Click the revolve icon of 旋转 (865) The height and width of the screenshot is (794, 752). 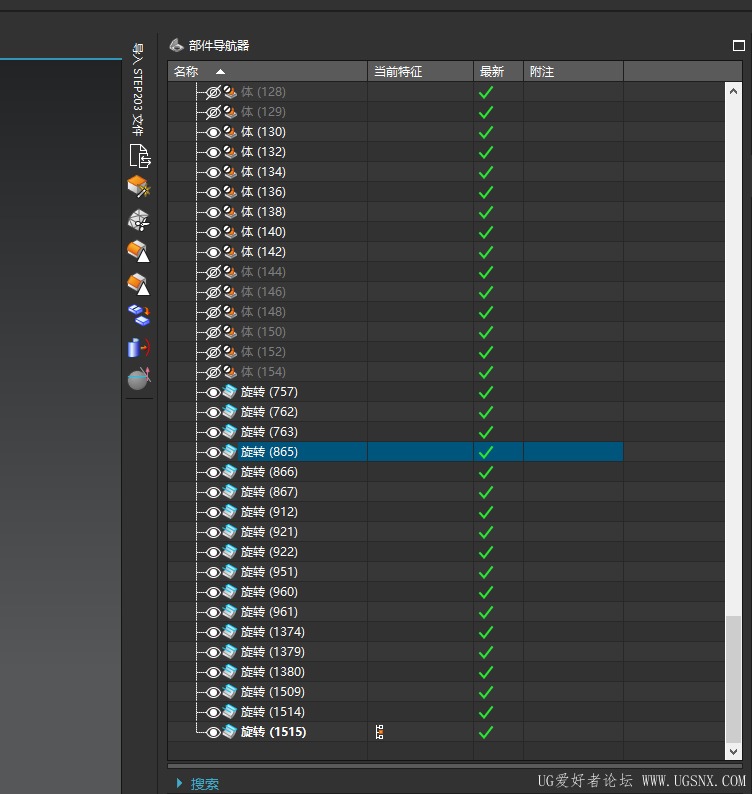click(230, 452)
